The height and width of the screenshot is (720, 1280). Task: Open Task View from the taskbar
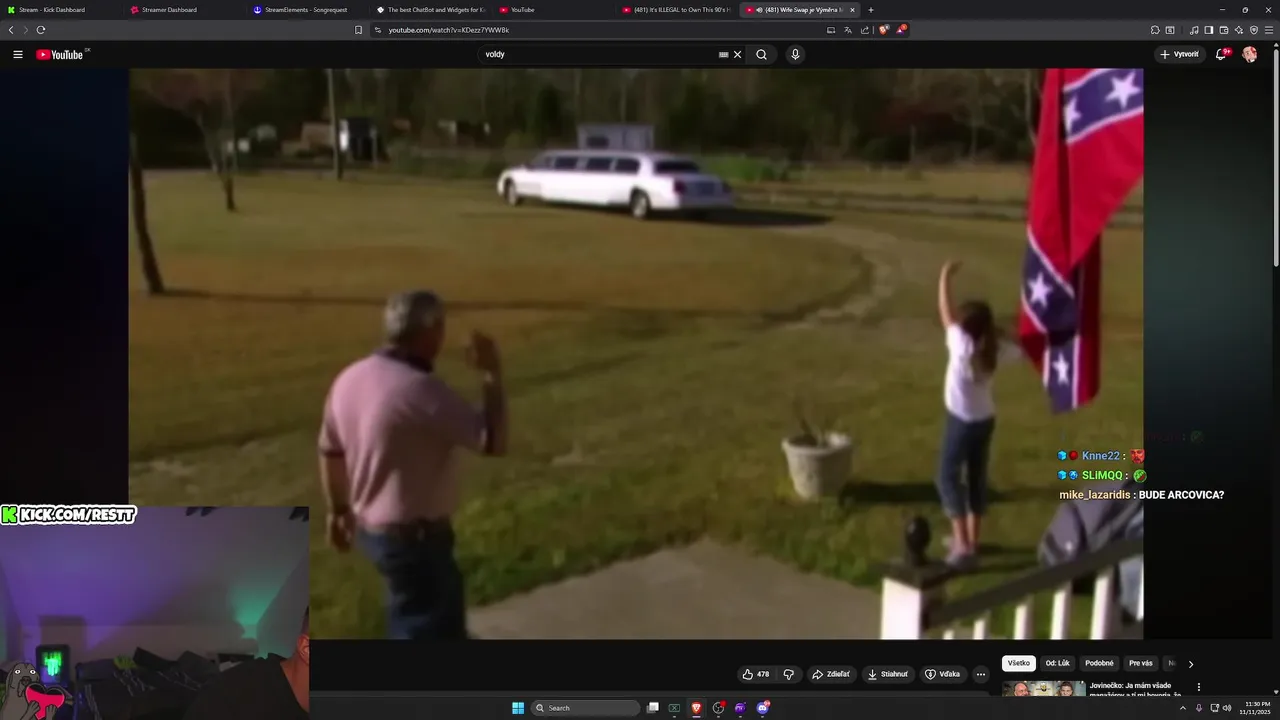pos(653,708)
